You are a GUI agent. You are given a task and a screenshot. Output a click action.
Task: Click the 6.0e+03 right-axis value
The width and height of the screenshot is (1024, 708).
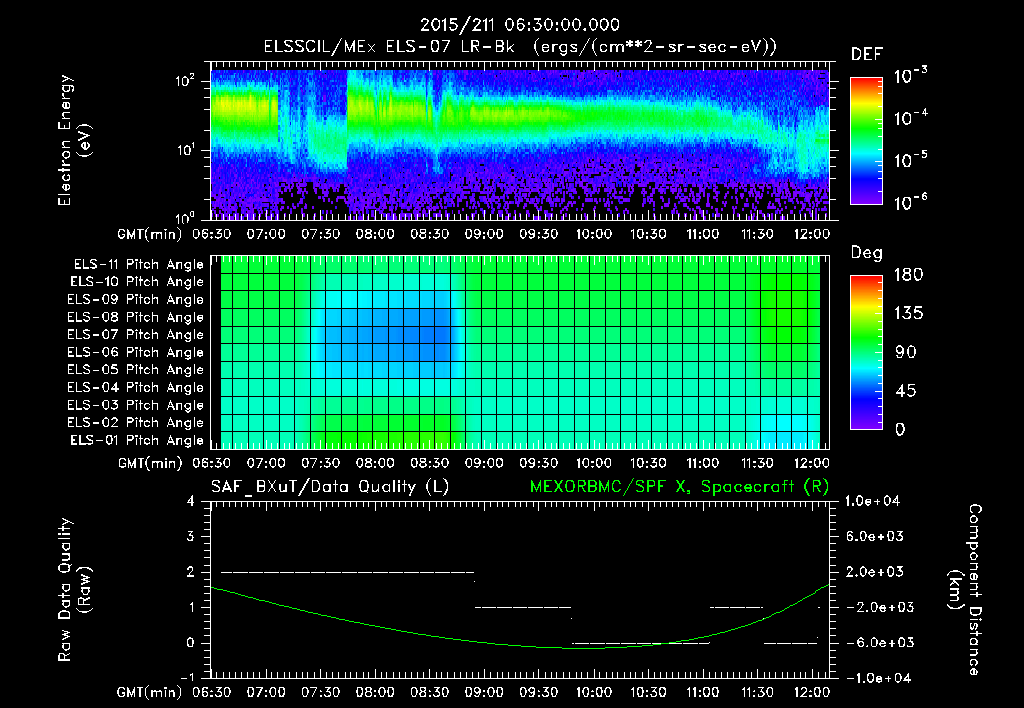[874, 536]
